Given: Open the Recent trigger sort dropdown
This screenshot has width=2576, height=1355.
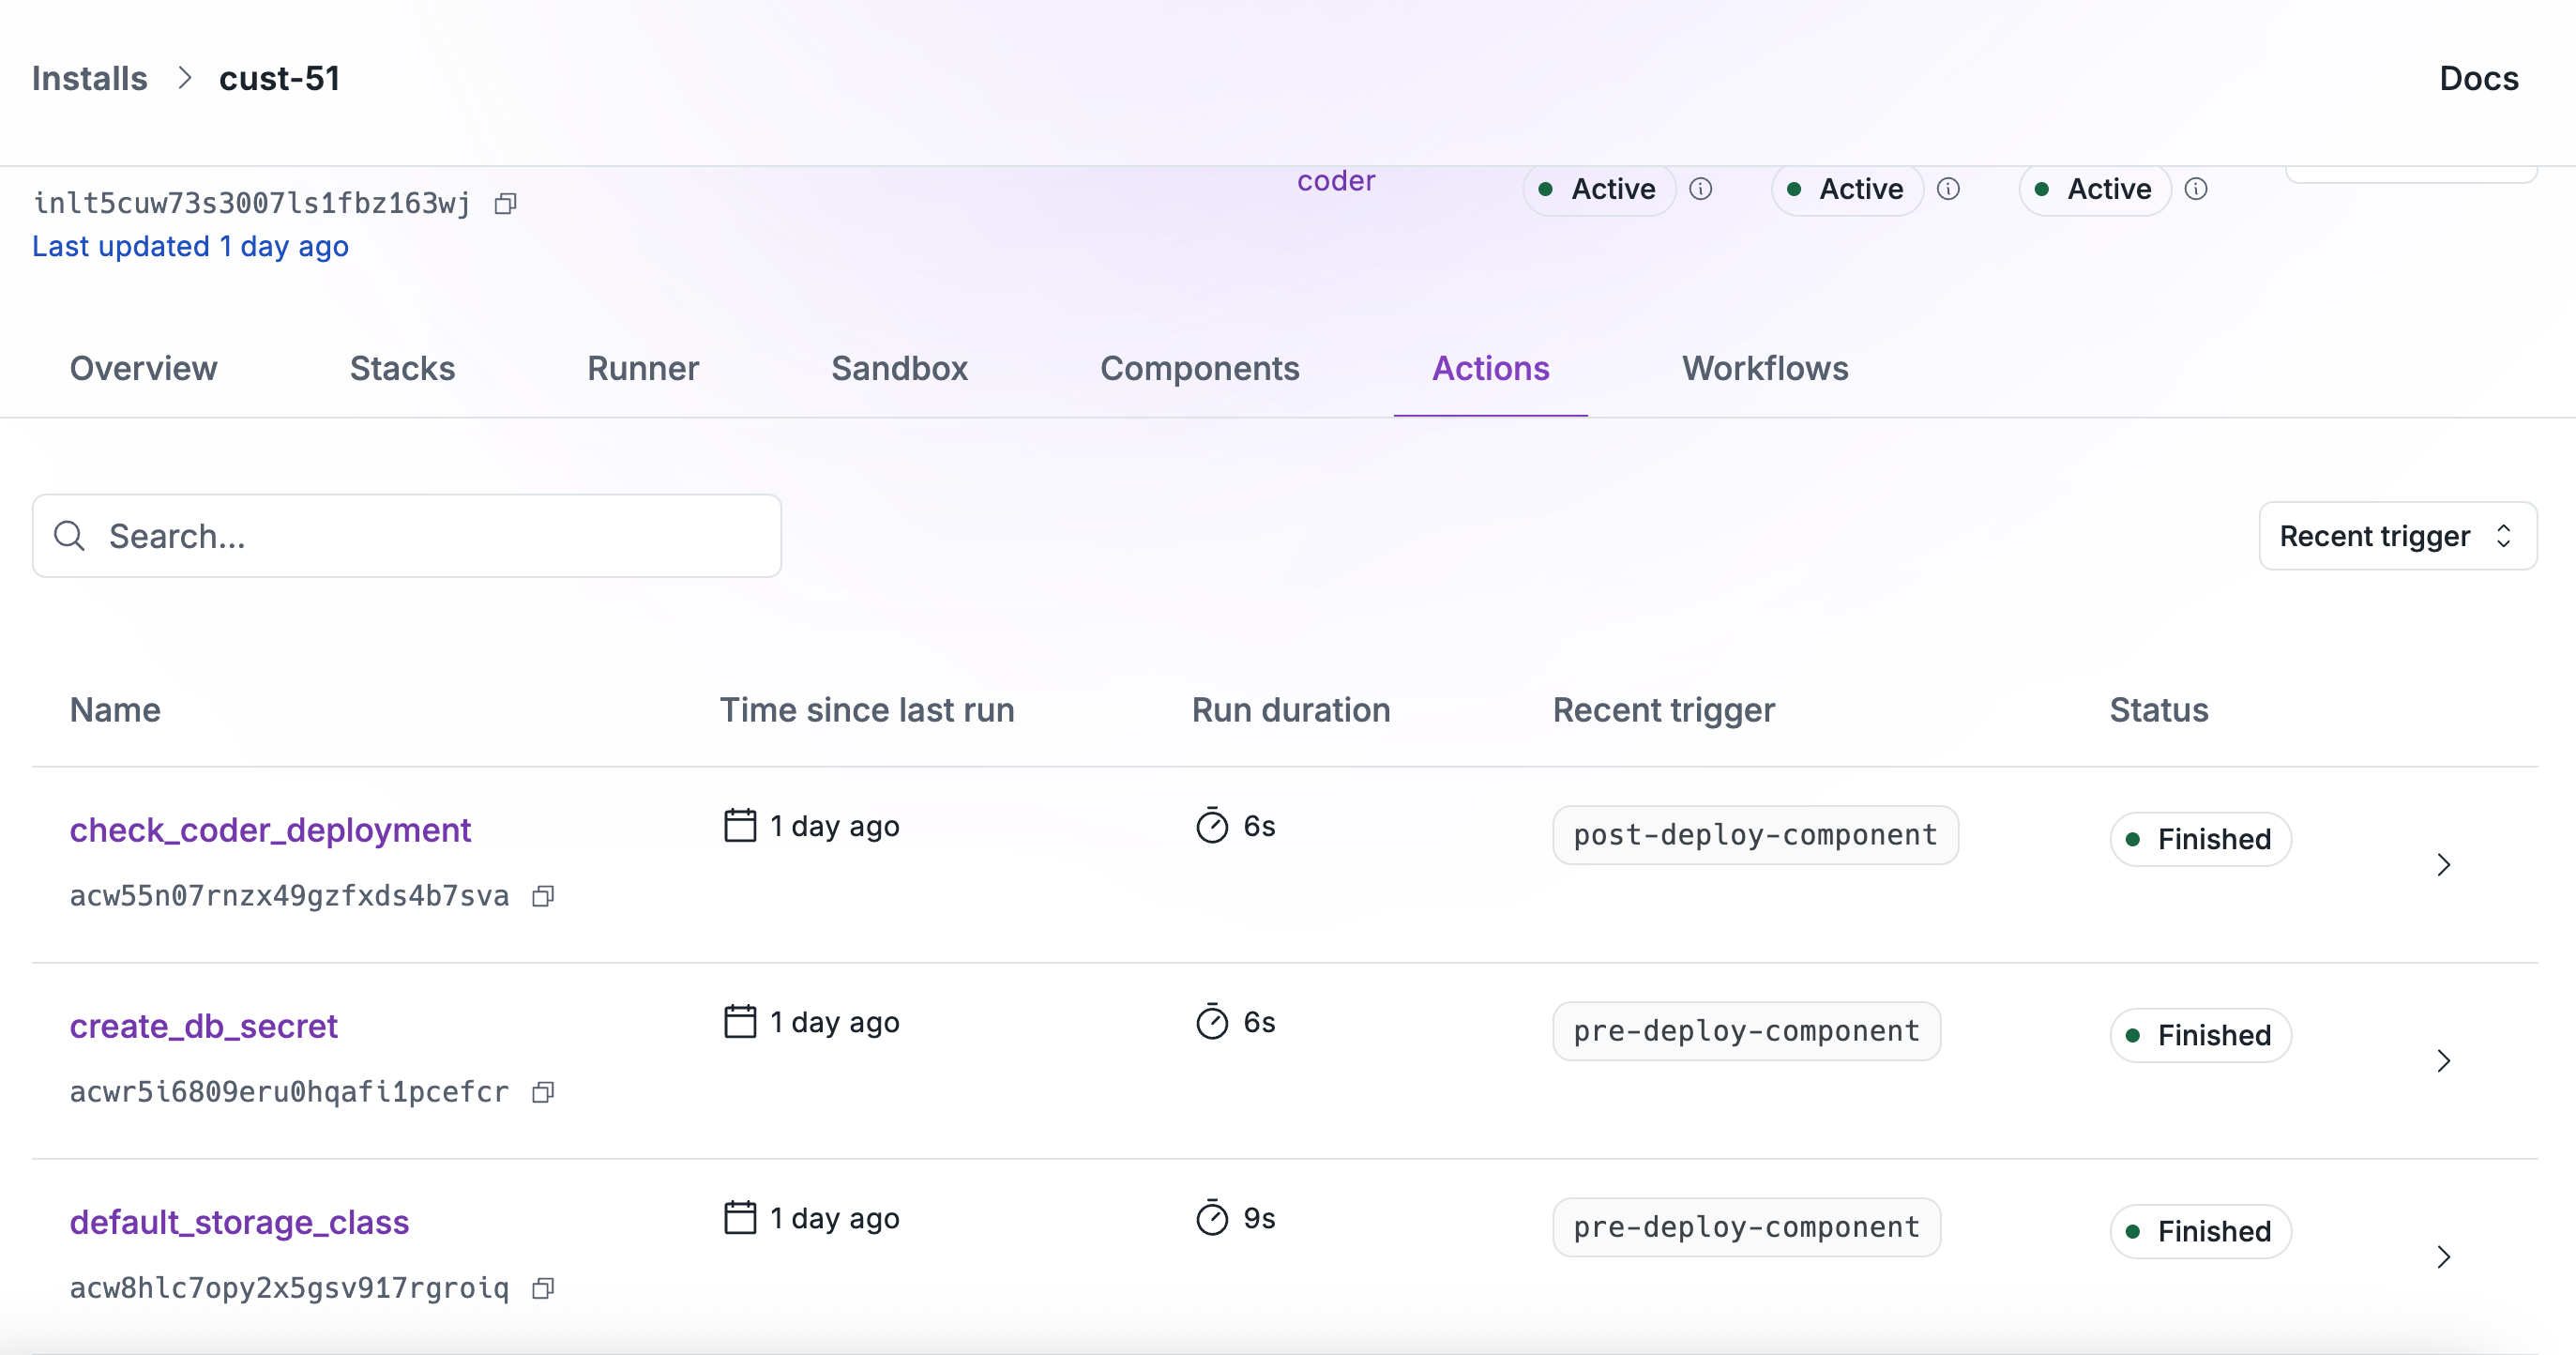Looking at the screenshot, I should [2397, 536].
